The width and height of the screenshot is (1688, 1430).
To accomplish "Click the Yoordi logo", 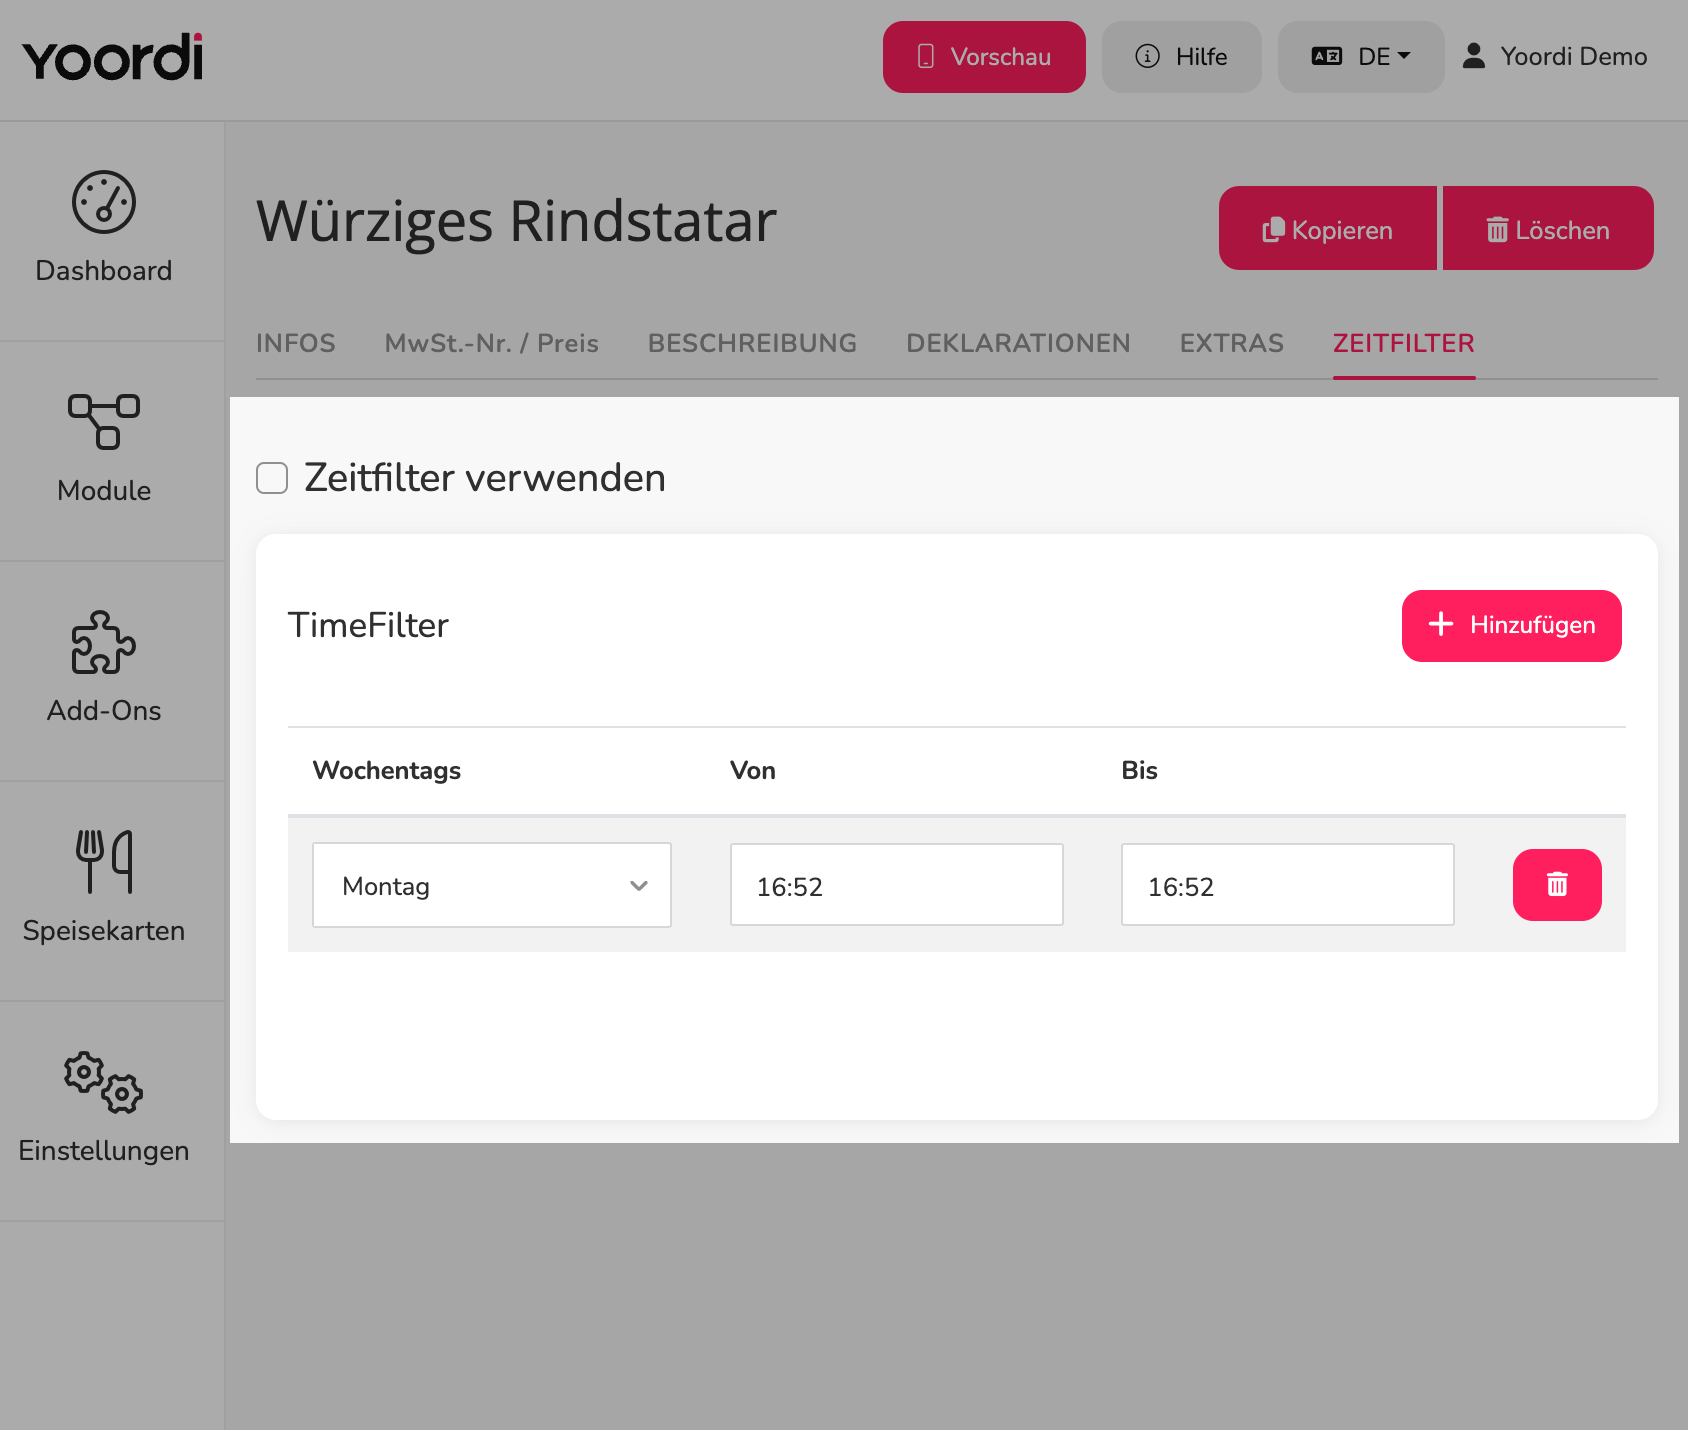I will tap(113, 57).
